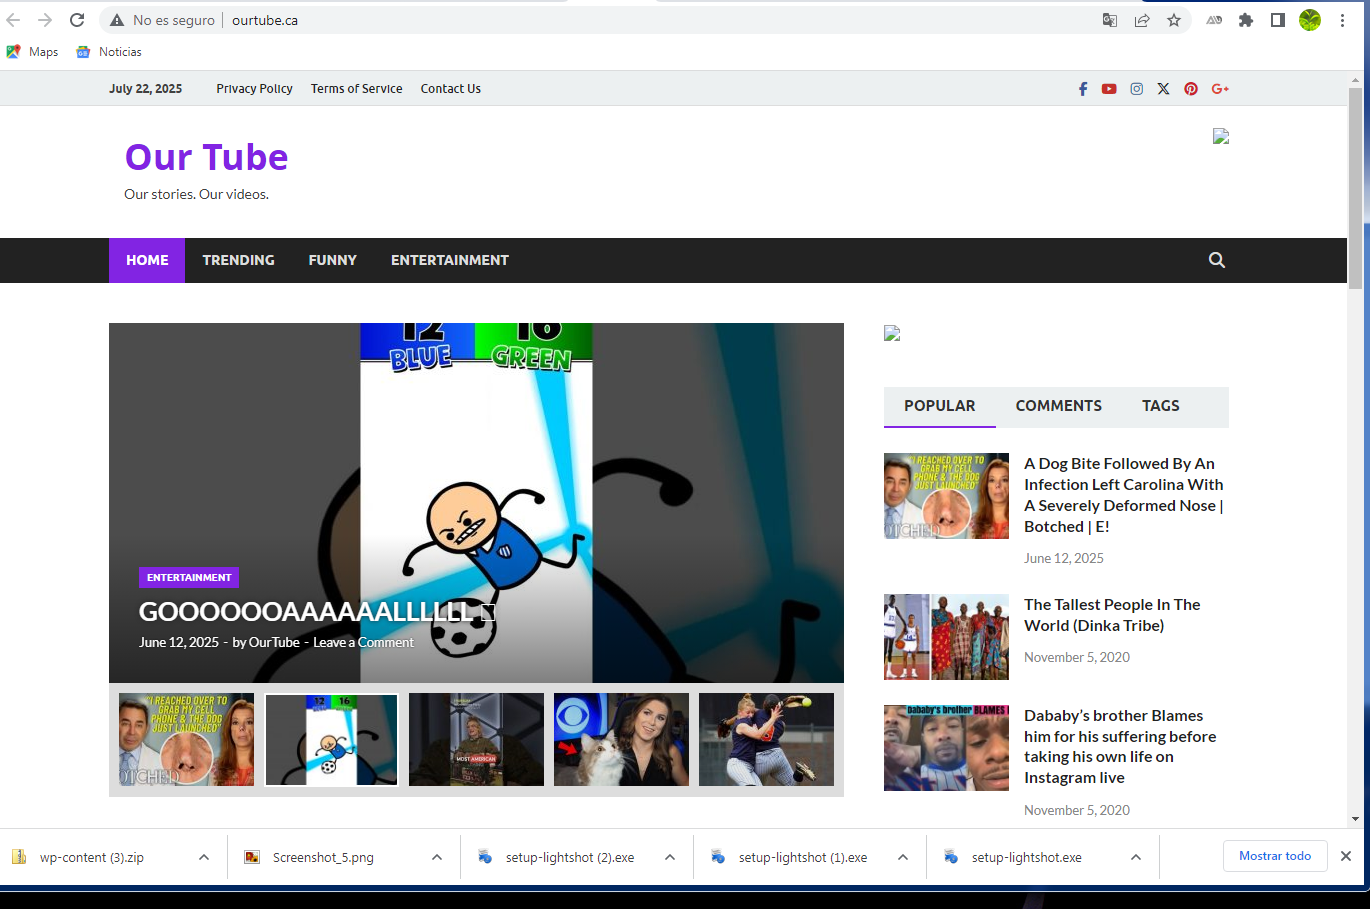The width and height of the screenshot is (1370, 909).
Task: Open the Trending menu item
Action: 238,260
